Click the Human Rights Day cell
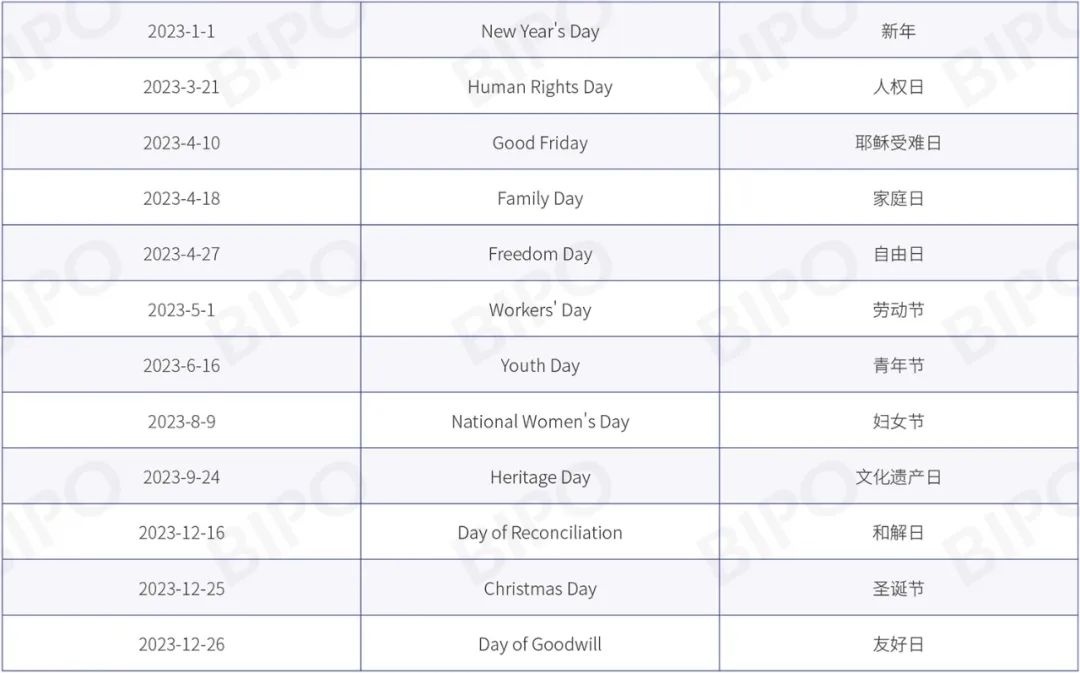 (x=540, y=87)
